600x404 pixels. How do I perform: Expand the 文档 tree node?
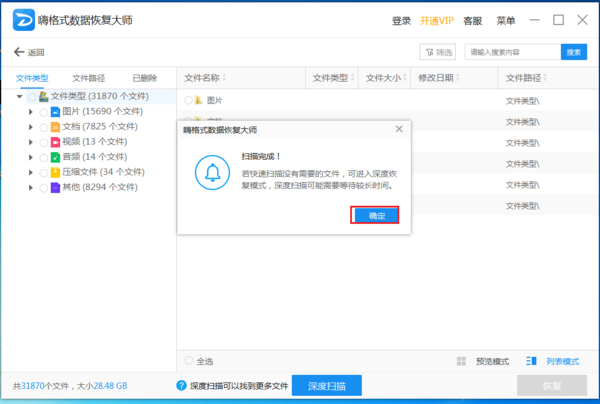coord(31,127)
